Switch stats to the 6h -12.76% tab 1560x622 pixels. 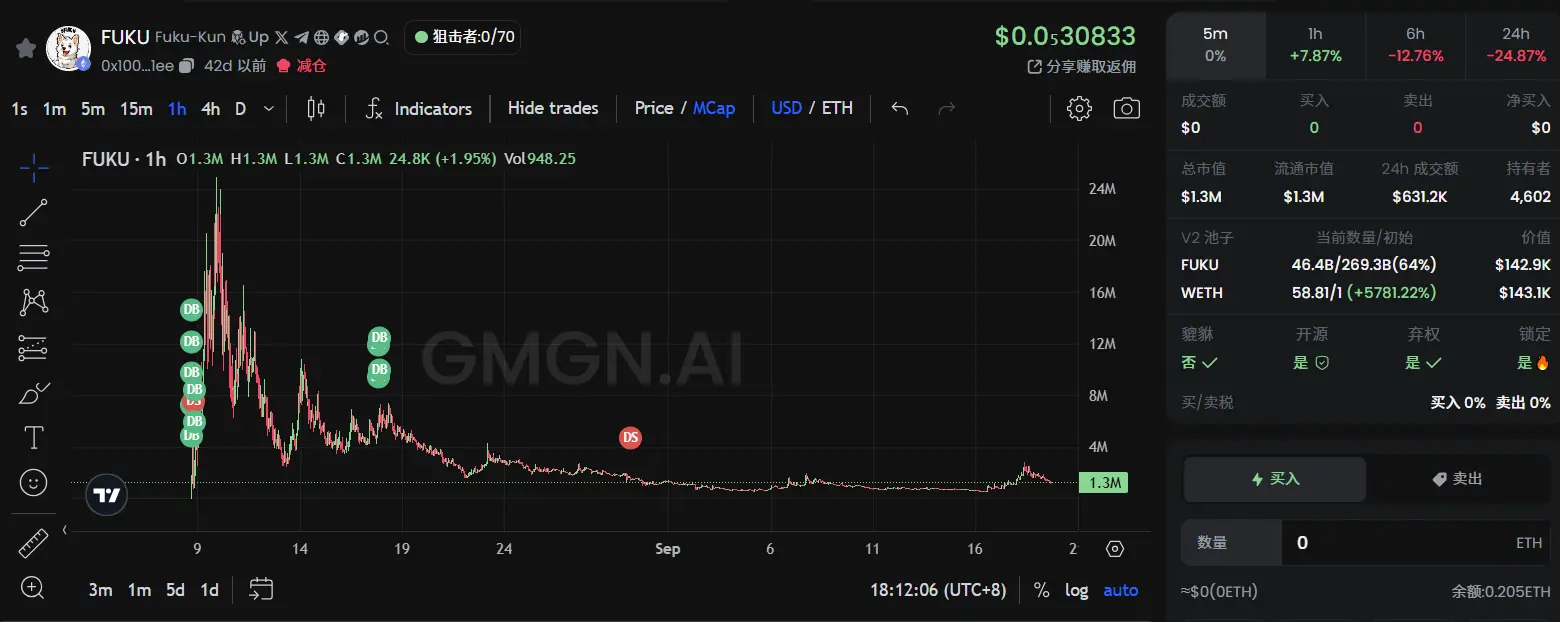(x=1415, y=45)
